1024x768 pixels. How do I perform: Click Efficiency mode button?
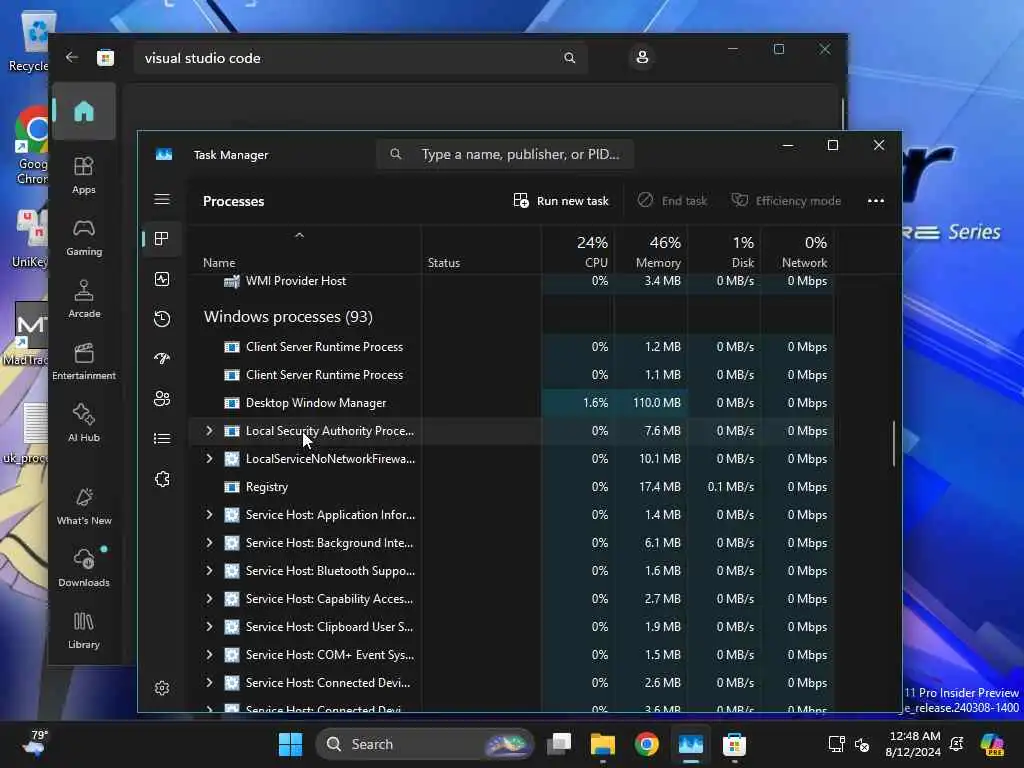pos(786,200)
